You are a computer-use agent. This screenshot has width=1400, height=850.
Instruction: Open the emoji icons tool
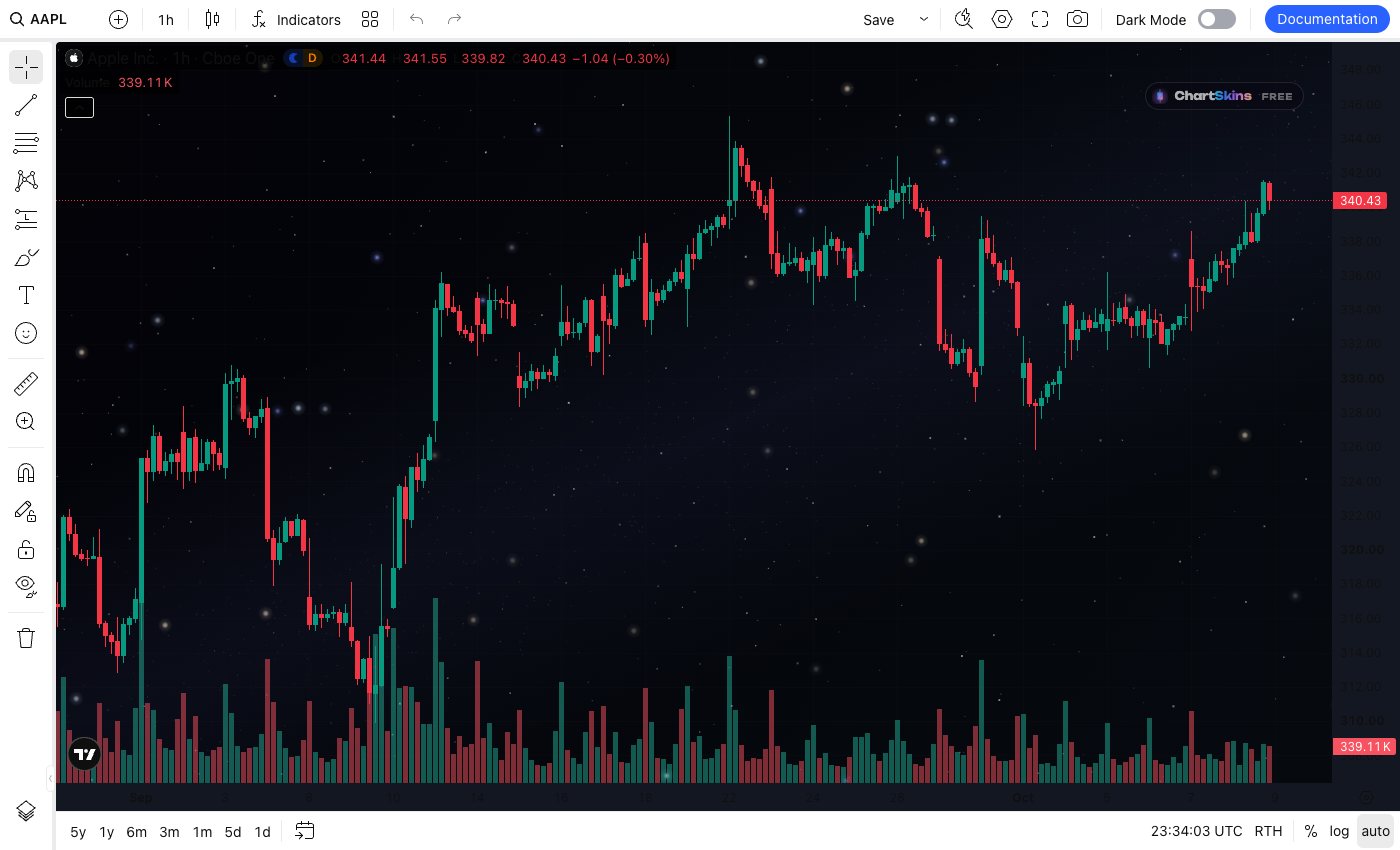coord(26,333)
